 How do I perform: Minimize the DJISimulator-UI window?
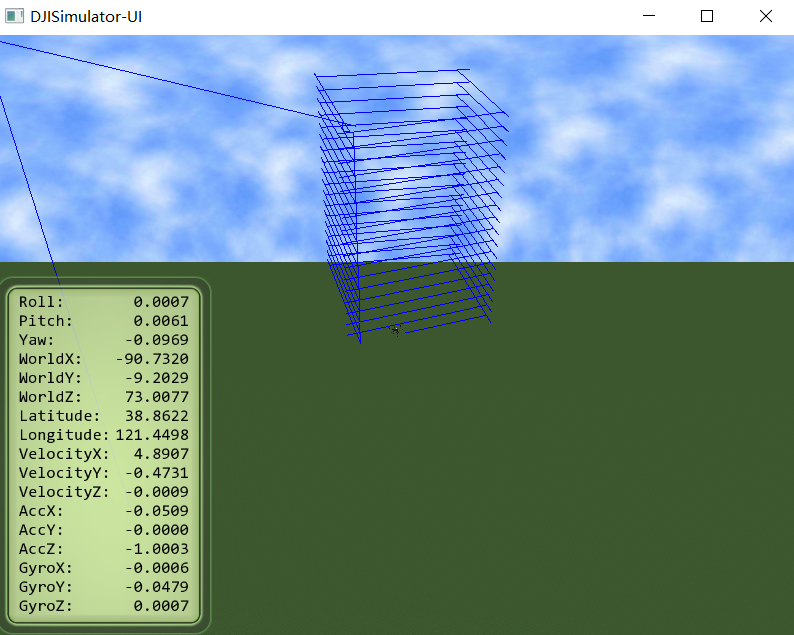pyautogui.click(x=649, y=16)
